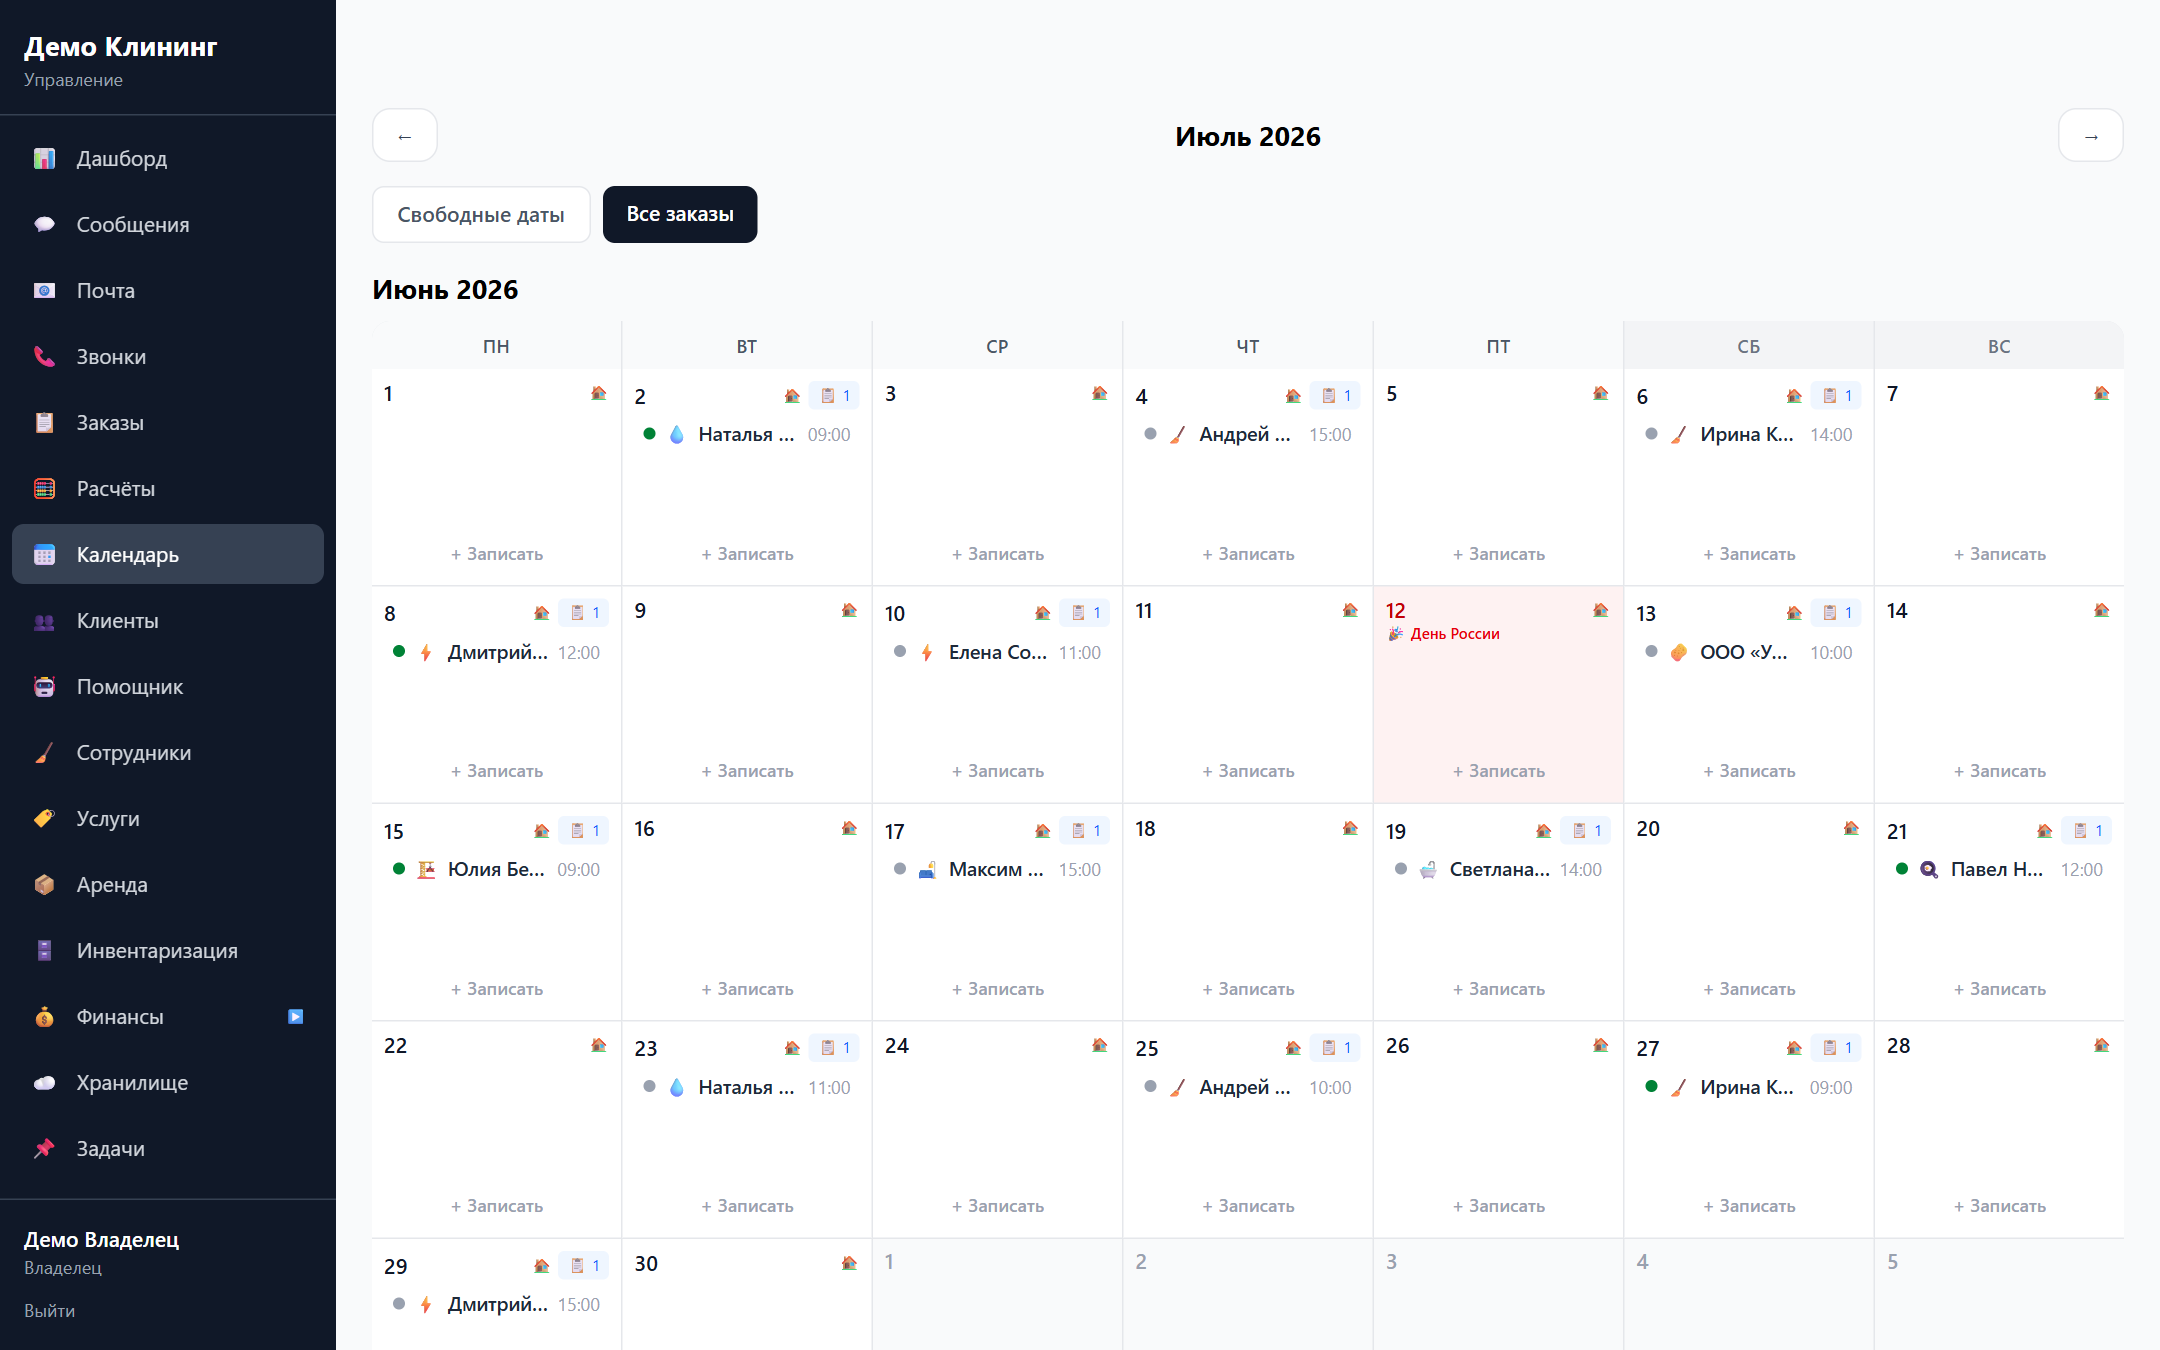Click the Расчёты calculator icon
The height and width of the screenshot is (1350, 2160).
click(x=44, y=489)
